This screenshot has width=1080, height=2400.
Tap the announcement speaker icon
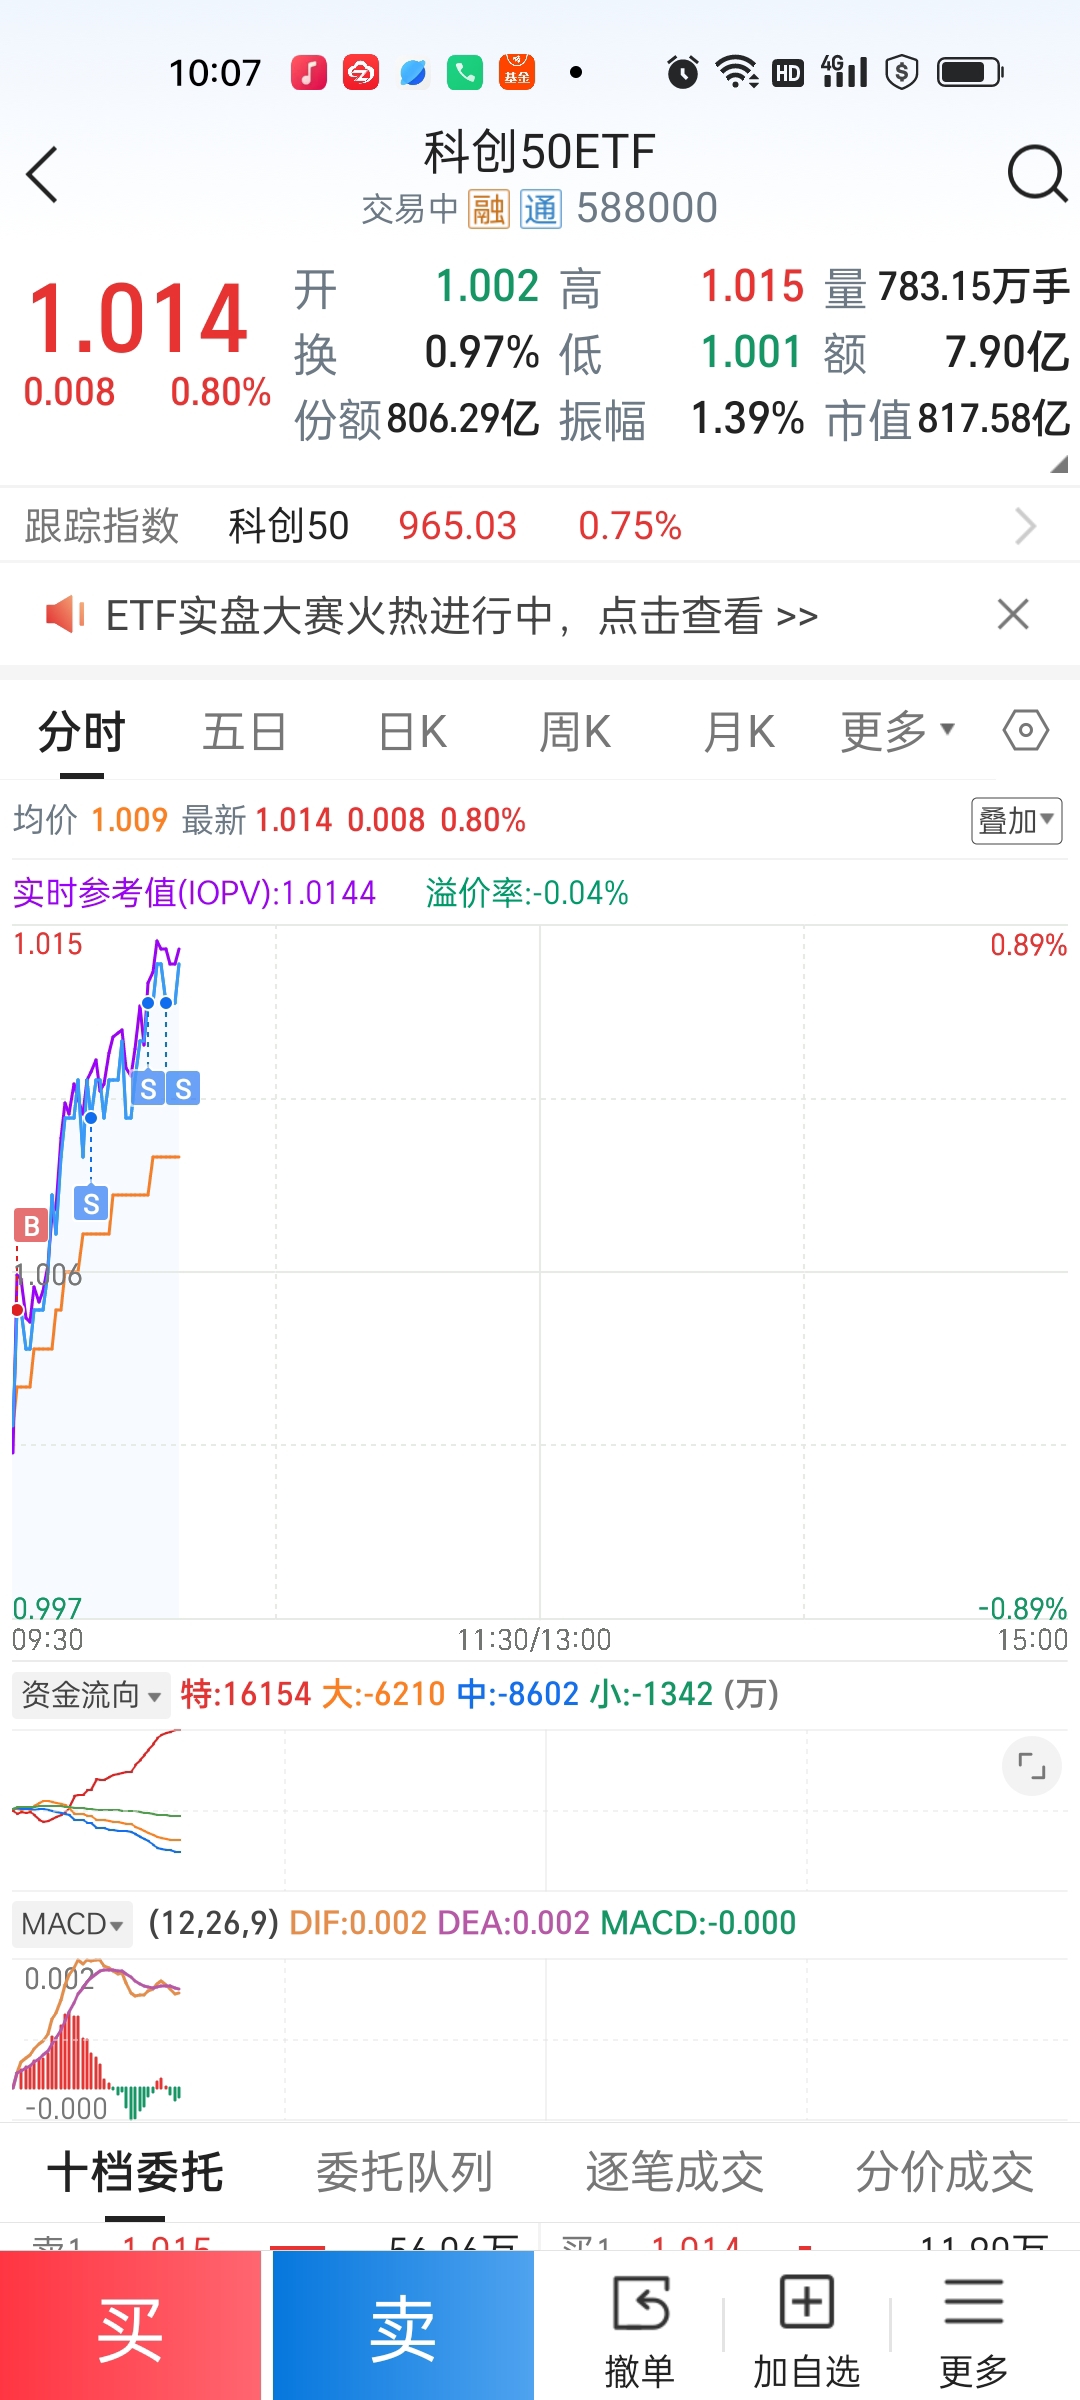point(65,614)
